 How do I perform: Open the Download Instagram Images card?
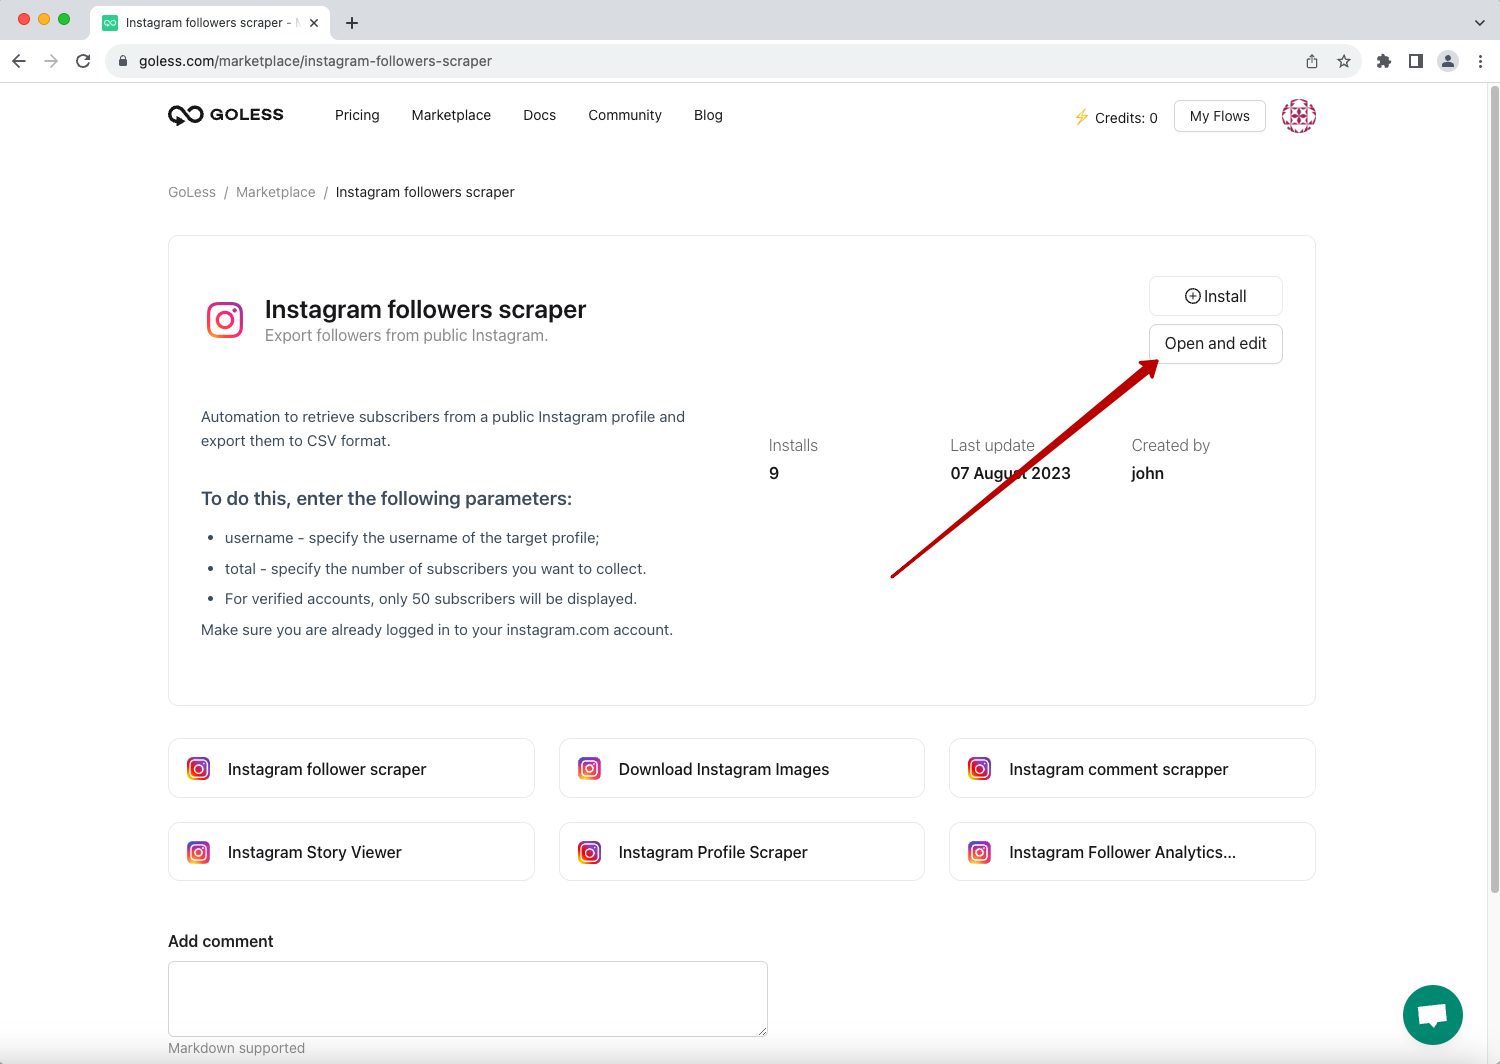742,768
